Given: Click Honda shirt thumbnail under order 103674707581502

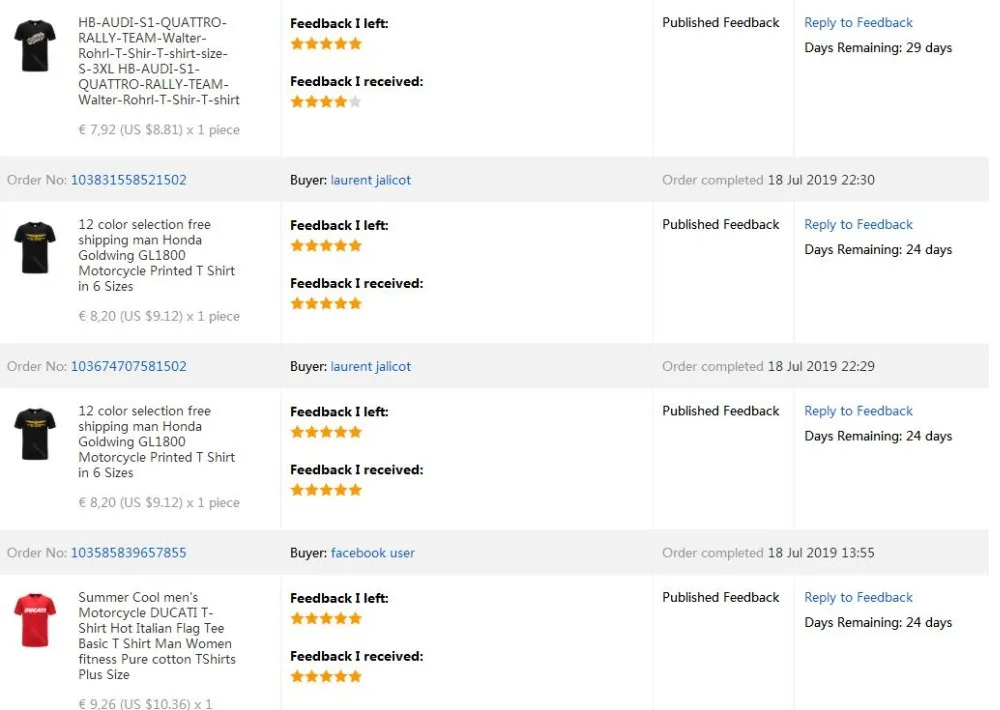Looking at the screenshot, I should point(35,433).
